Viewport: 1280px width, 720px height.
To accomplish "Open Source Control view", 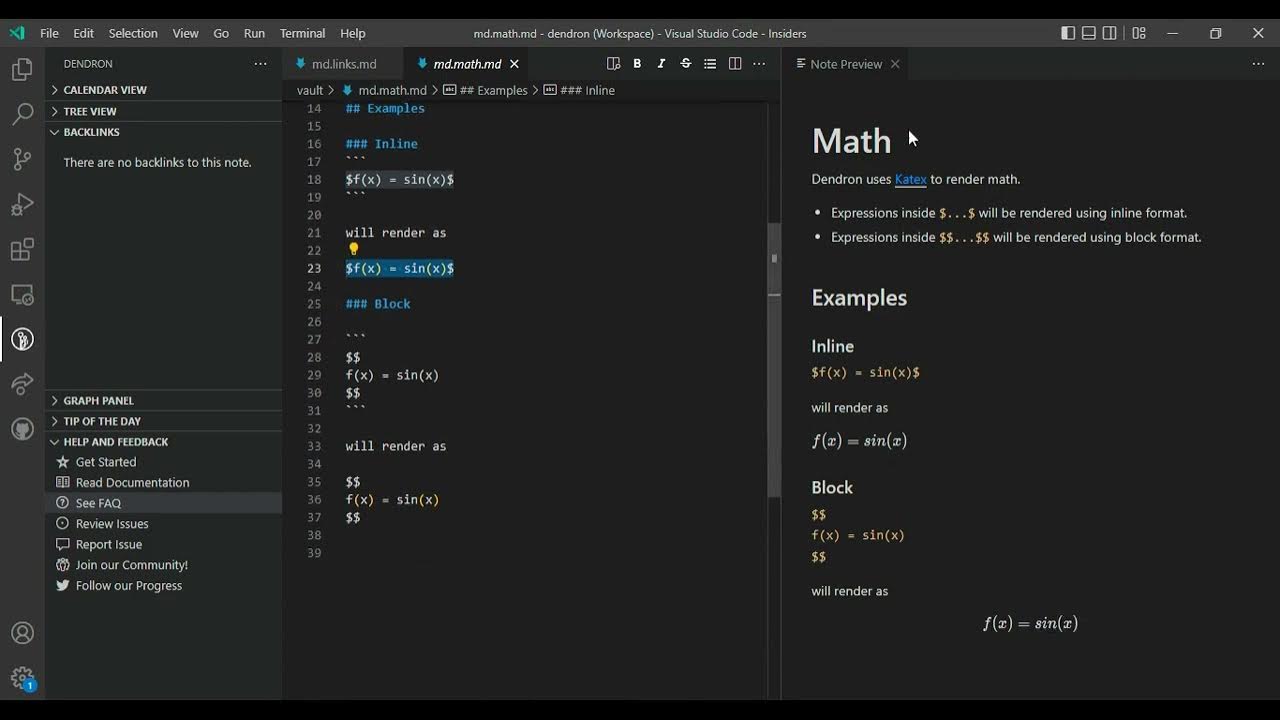I will [22, 160].
